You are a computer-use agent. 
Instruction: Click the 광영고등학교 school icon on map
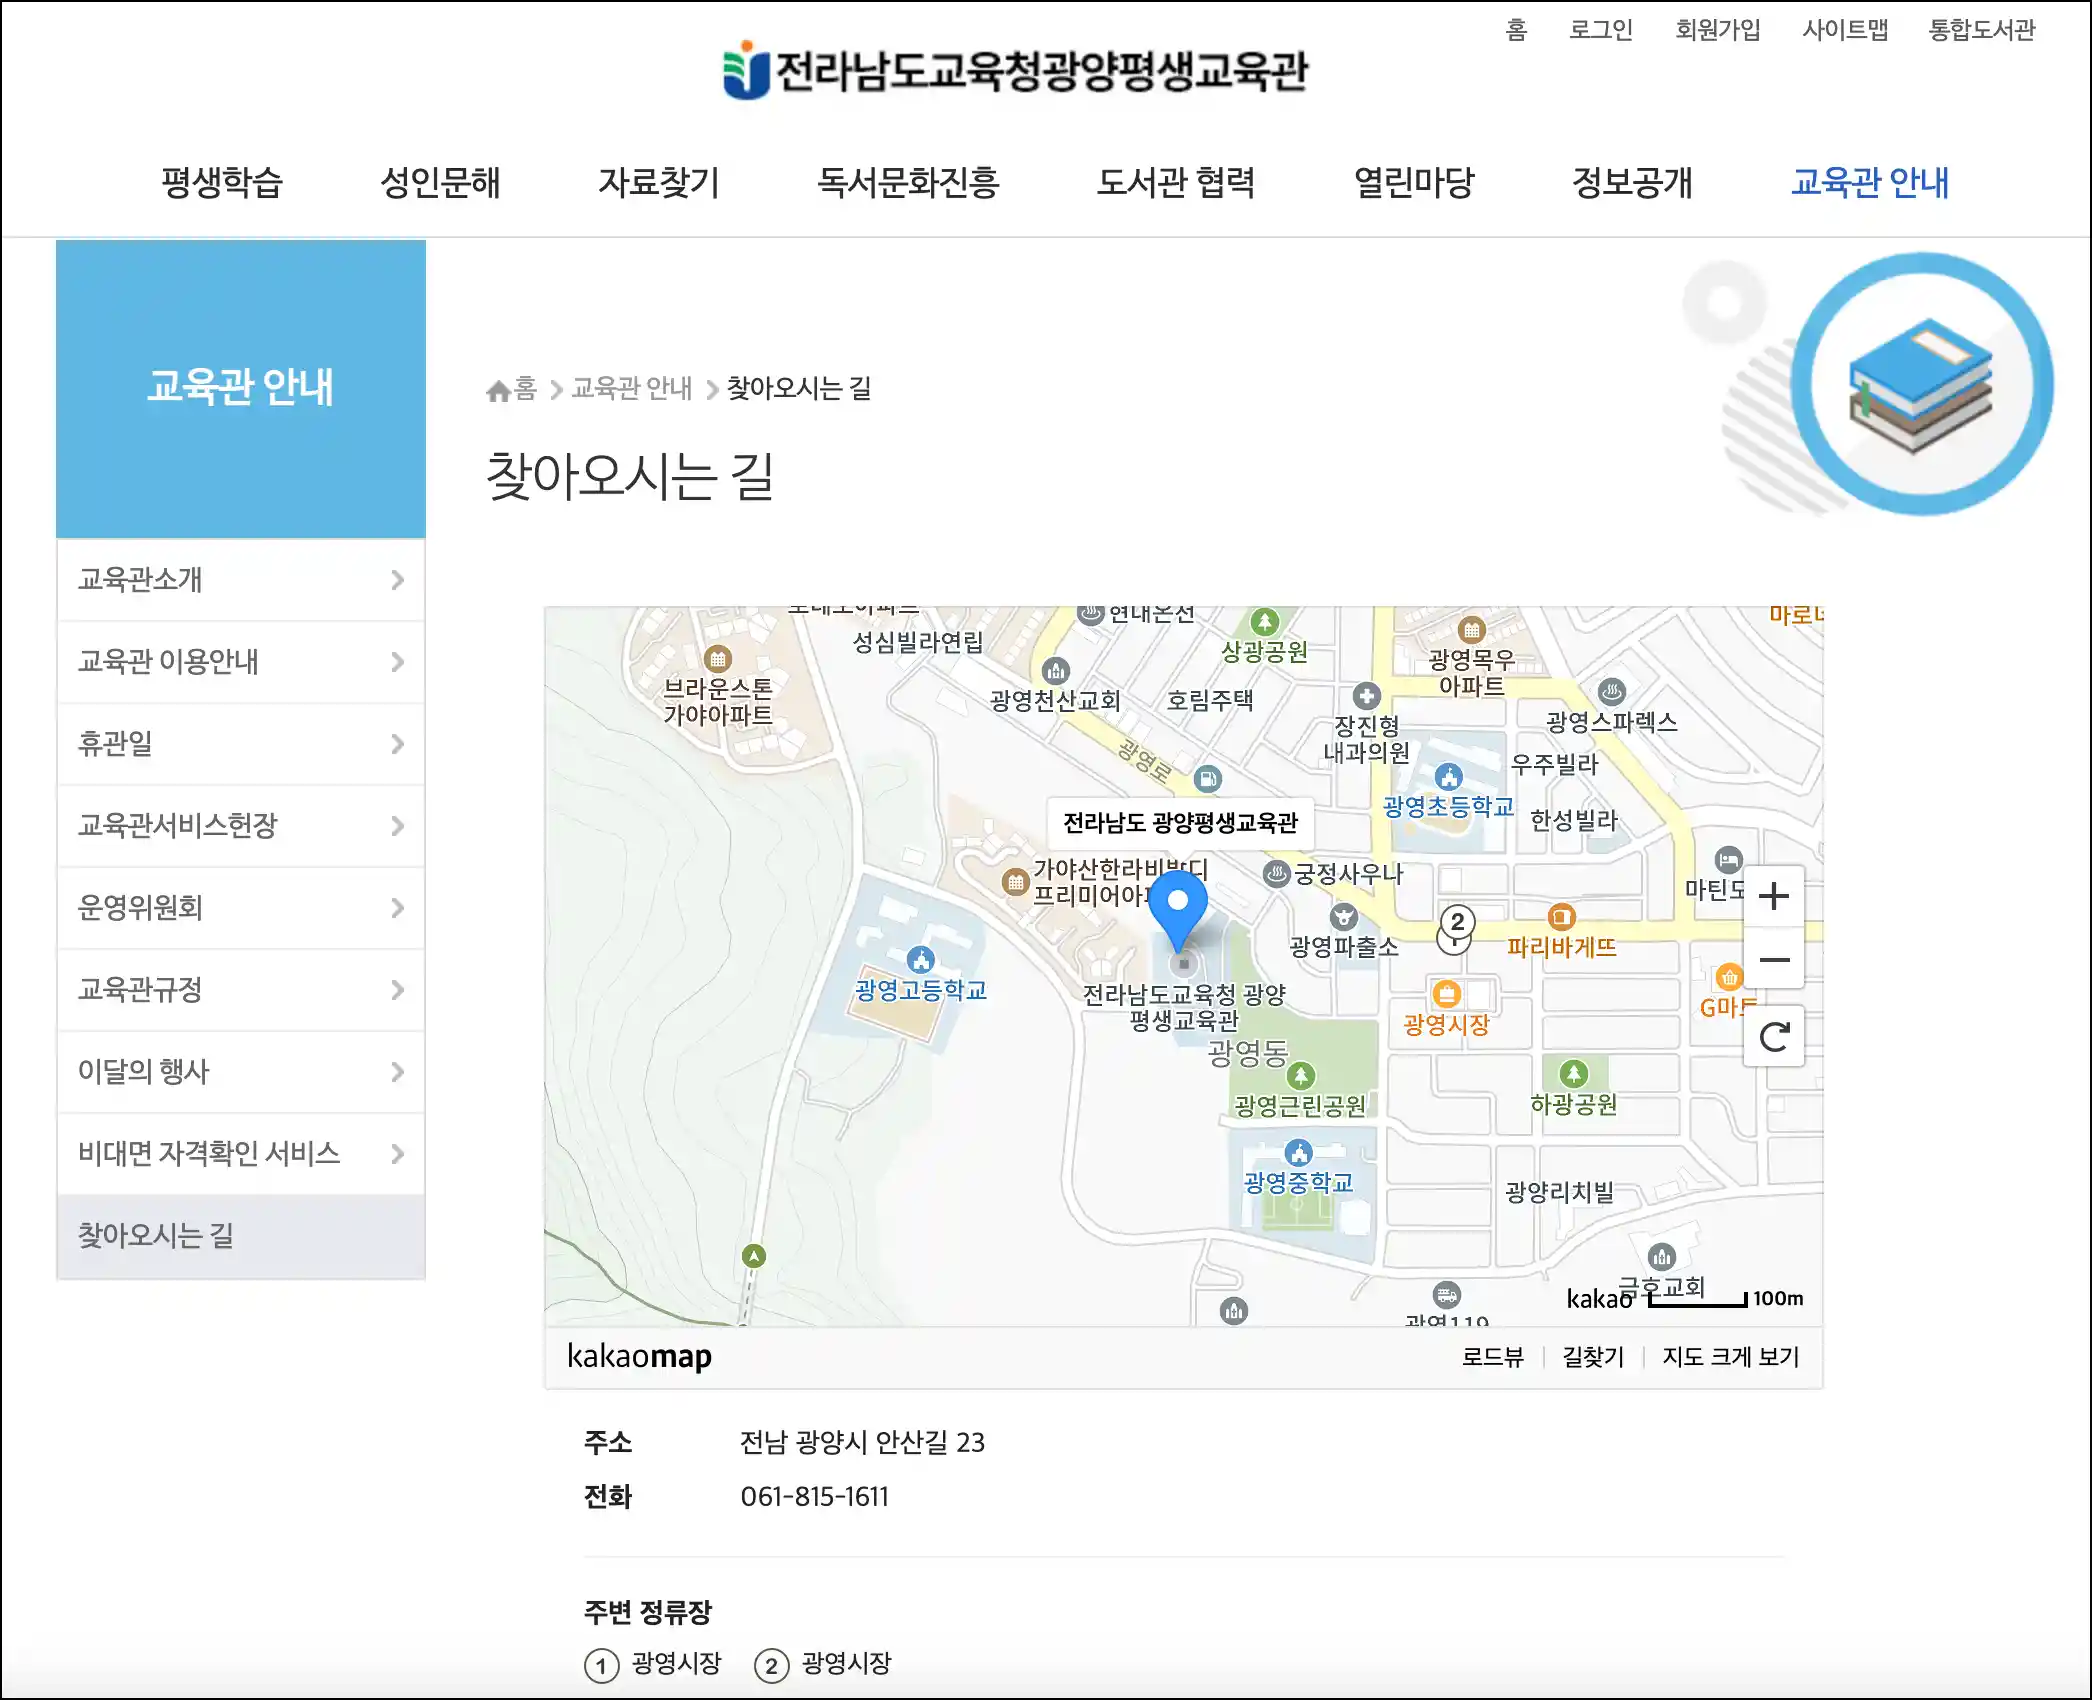coord(920,960)
